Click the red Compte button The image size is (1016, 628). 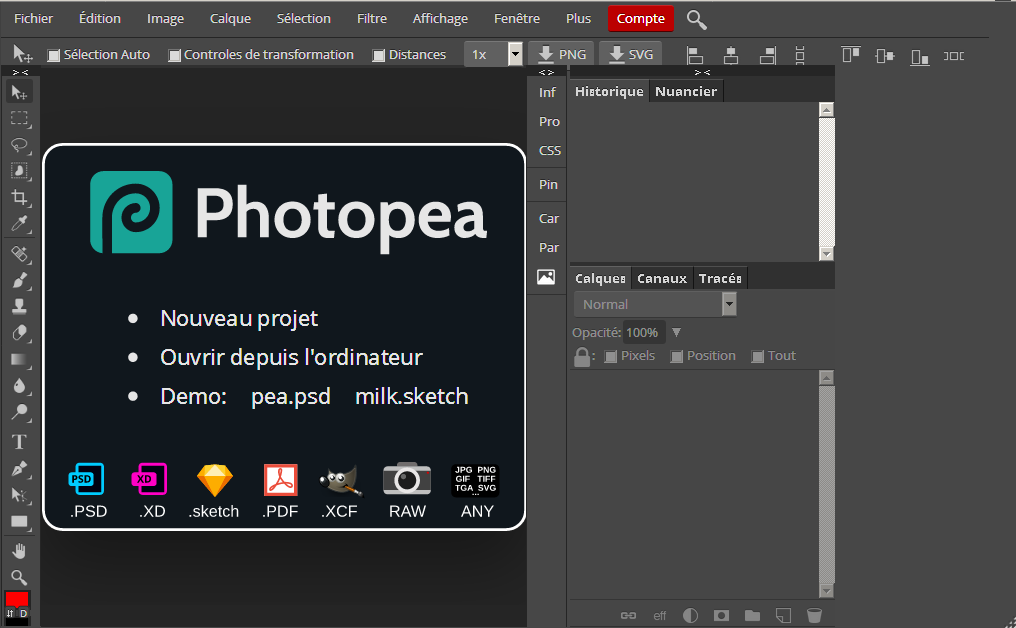pyautogui.click(x=641, y=19)
